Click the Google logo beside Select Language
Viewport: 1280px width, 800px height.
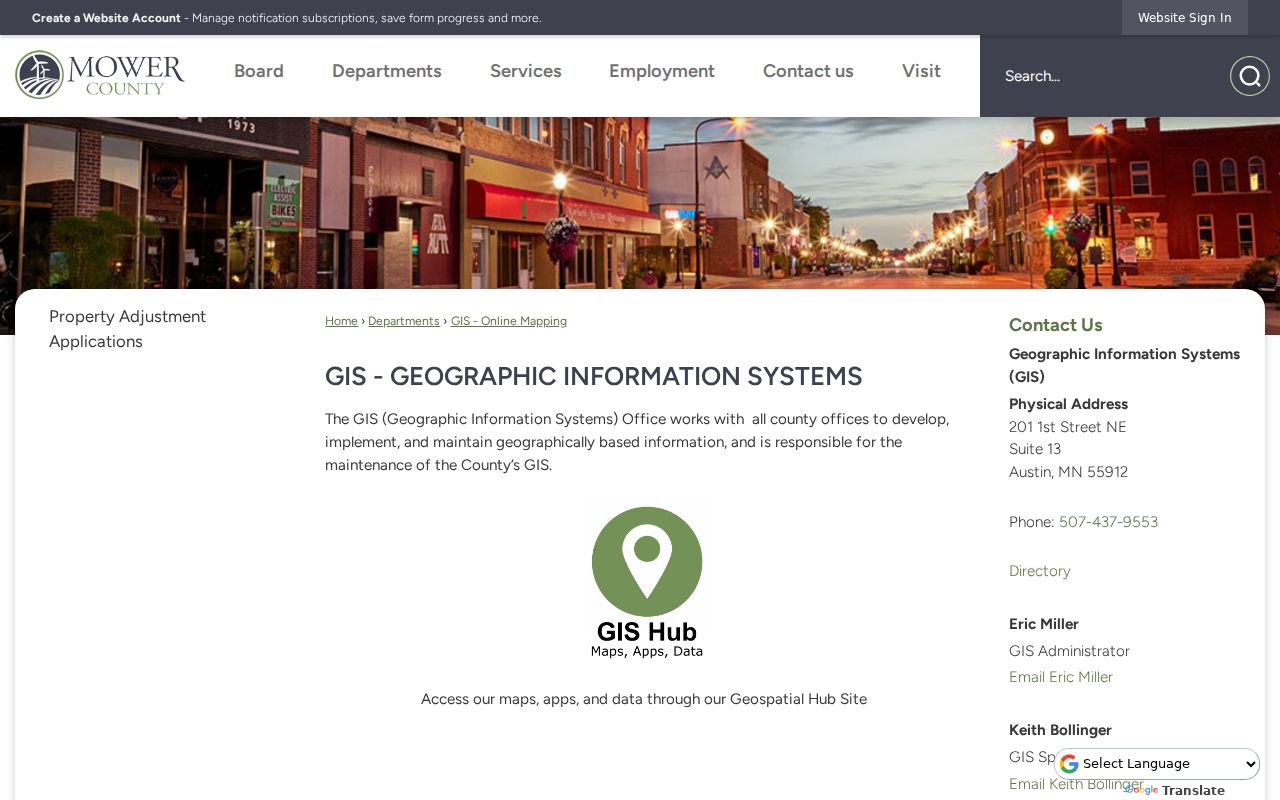(x=1069, y=764)
